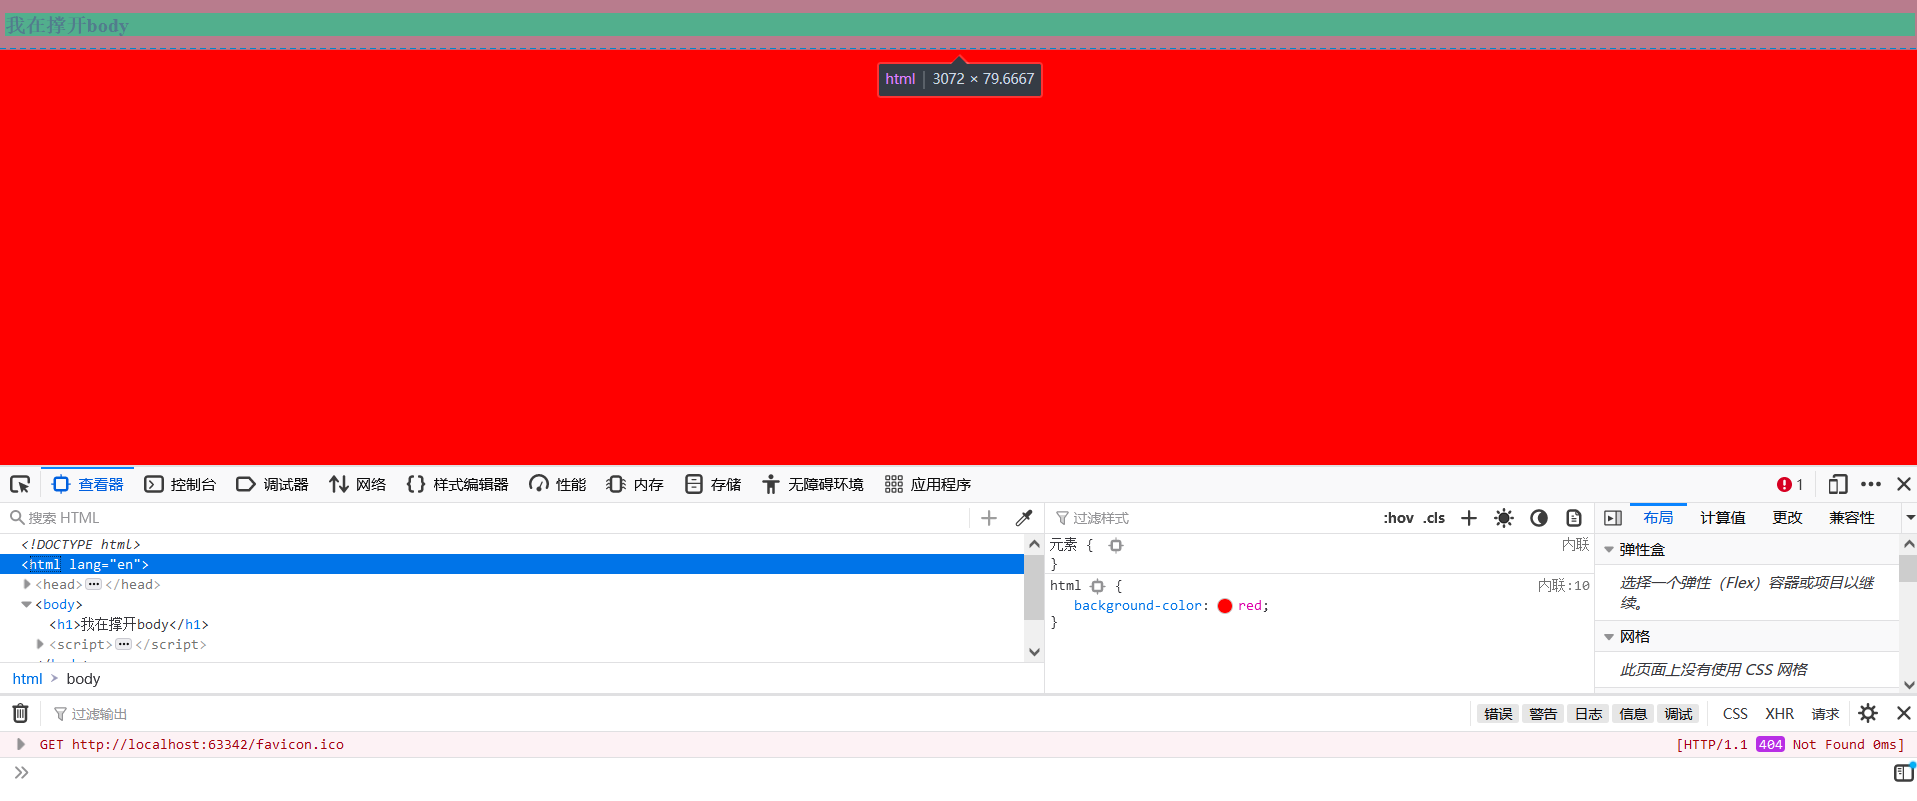Open the localhost favicon.ico URL link
This screenshot has height=801, width=1917.
click(208, 745)
